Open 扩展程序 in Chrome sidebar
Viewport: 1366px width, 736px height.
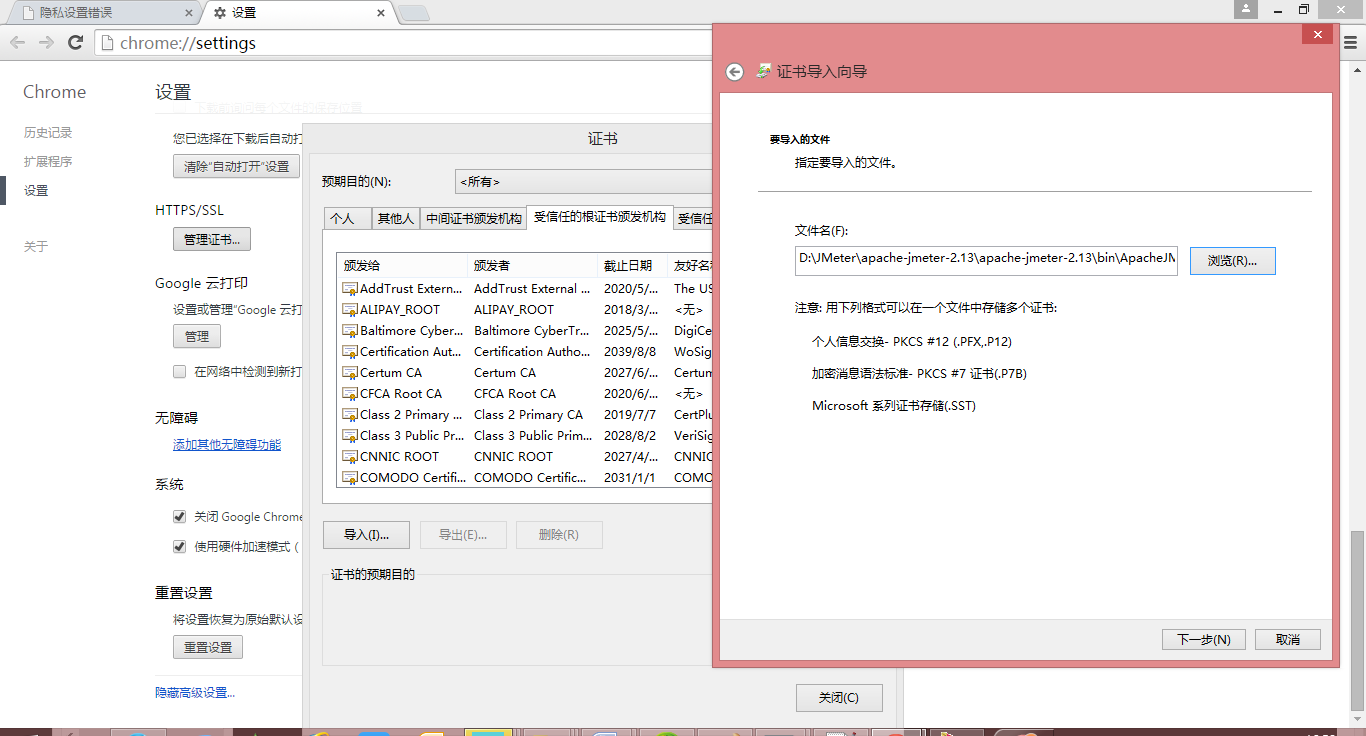[48, 162]
